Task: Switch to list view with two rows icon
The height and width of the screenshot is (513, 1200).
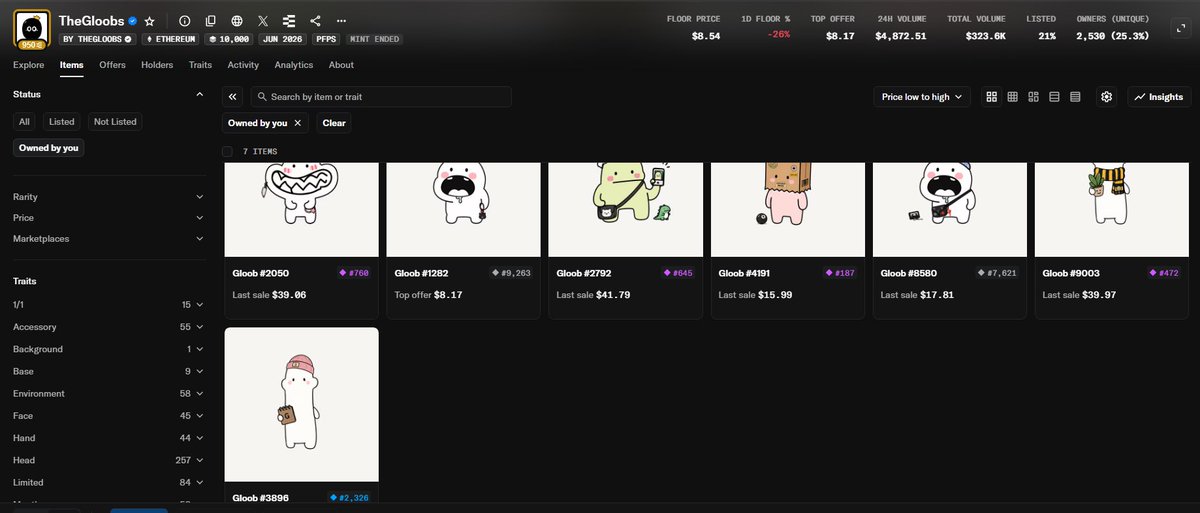Action: [1054, 97]
